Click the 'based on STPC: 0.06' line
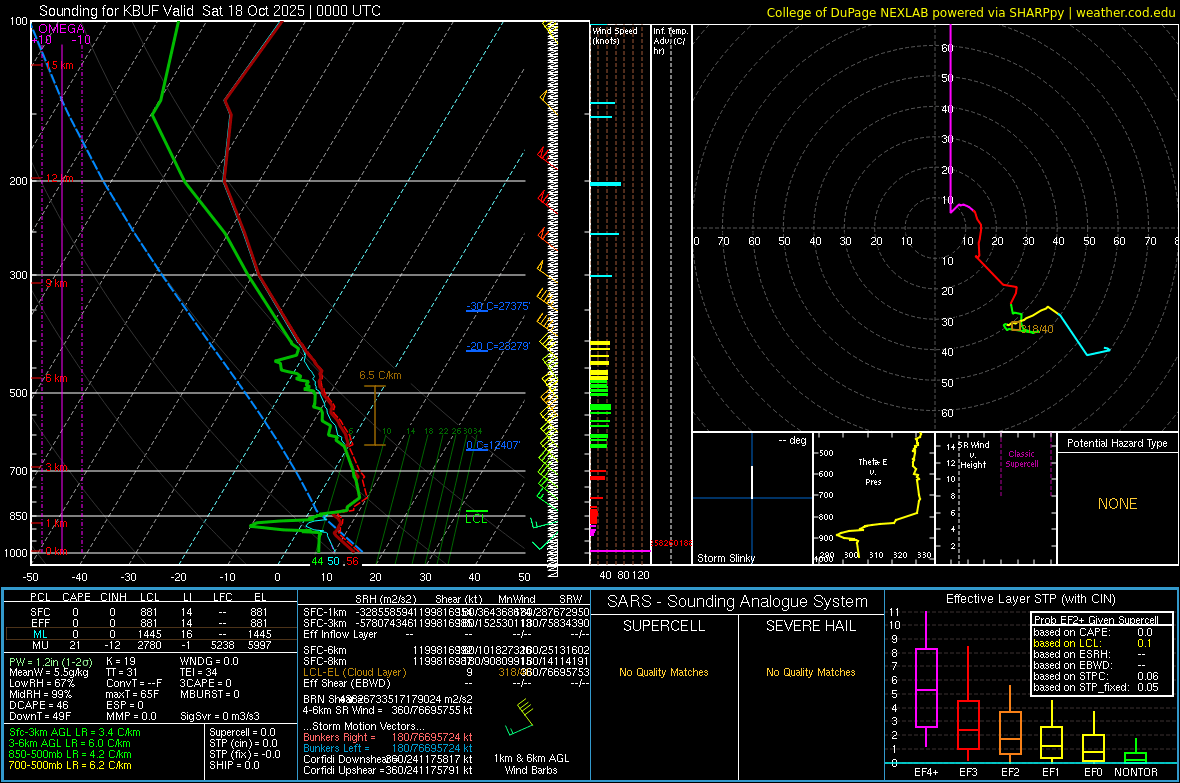Image resolution: width=1180 pixels, height=783 pixels. pos(1096,676)
